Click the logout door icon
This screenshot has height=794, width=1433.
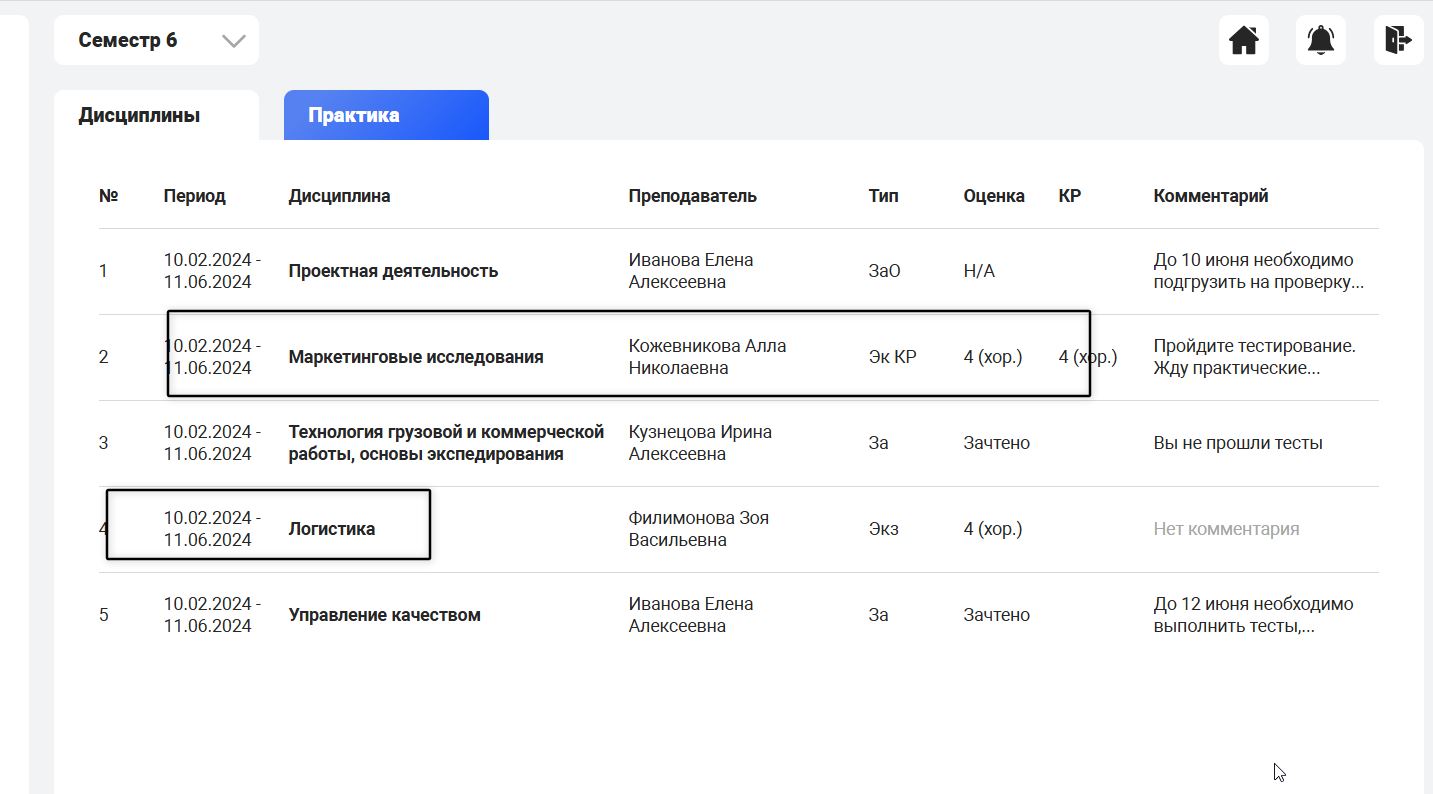[x=1397, y=41]
